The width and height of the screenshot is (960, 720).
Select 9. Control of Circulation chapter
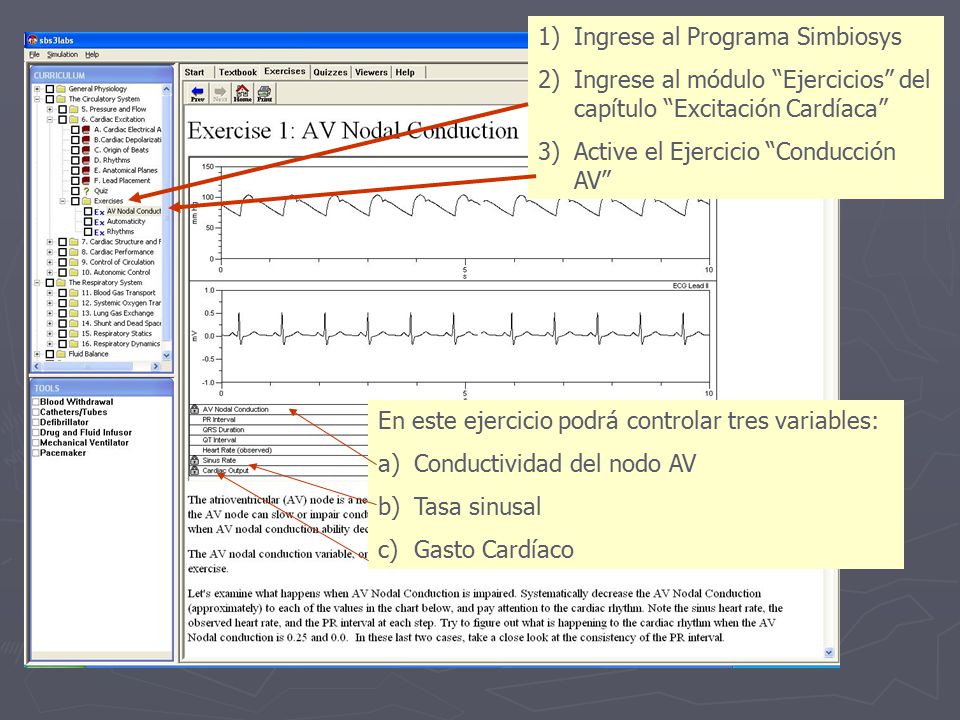pyautogui.click(x=118, y=262)
